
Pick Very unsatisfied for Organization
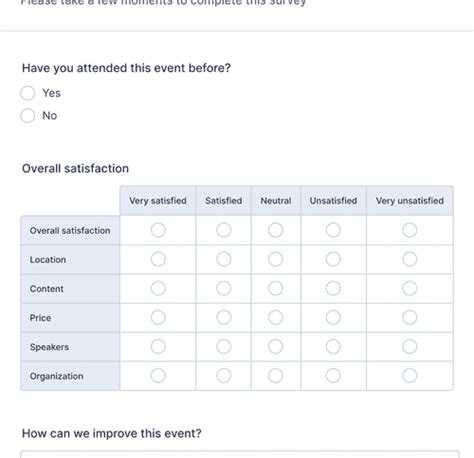pos(410,376)
